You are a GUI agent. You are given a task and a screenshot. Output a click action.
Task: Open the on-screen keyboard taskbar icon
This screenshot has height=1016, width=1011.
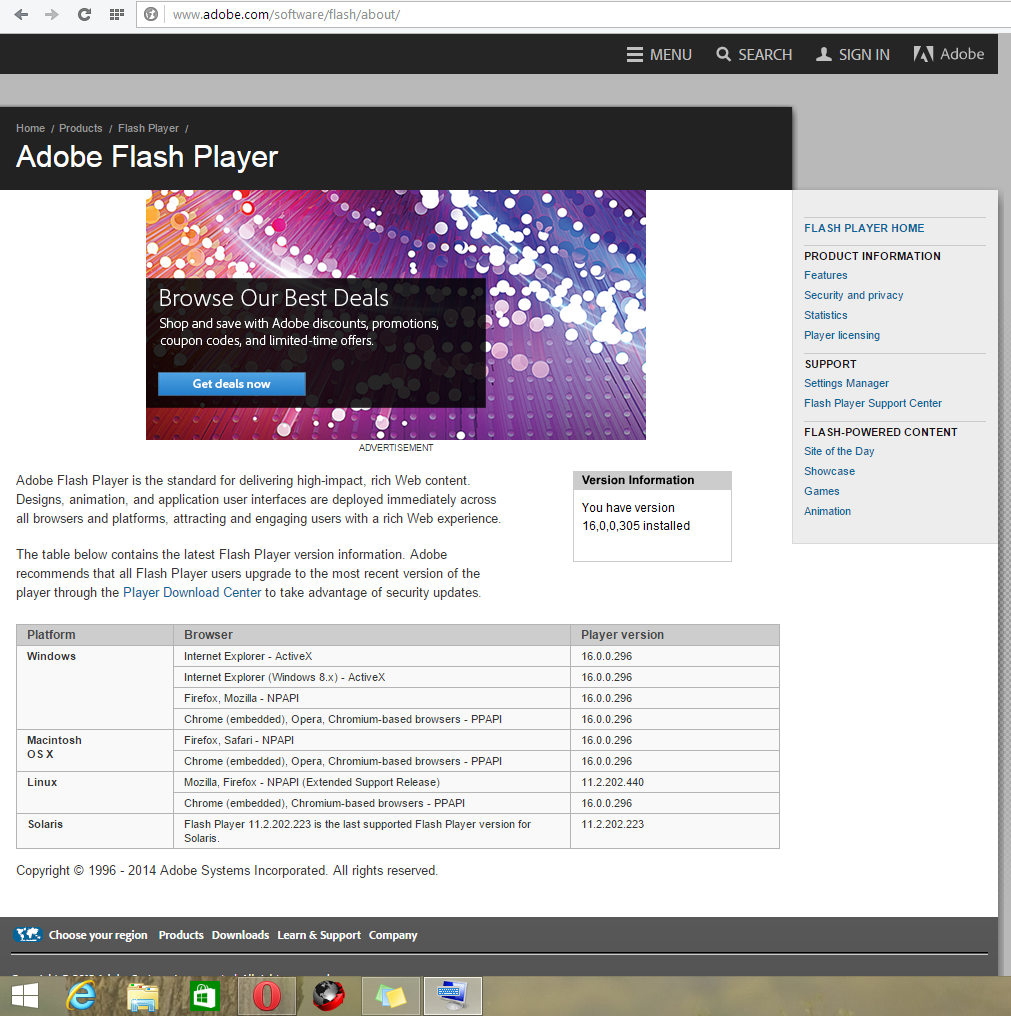452,996
